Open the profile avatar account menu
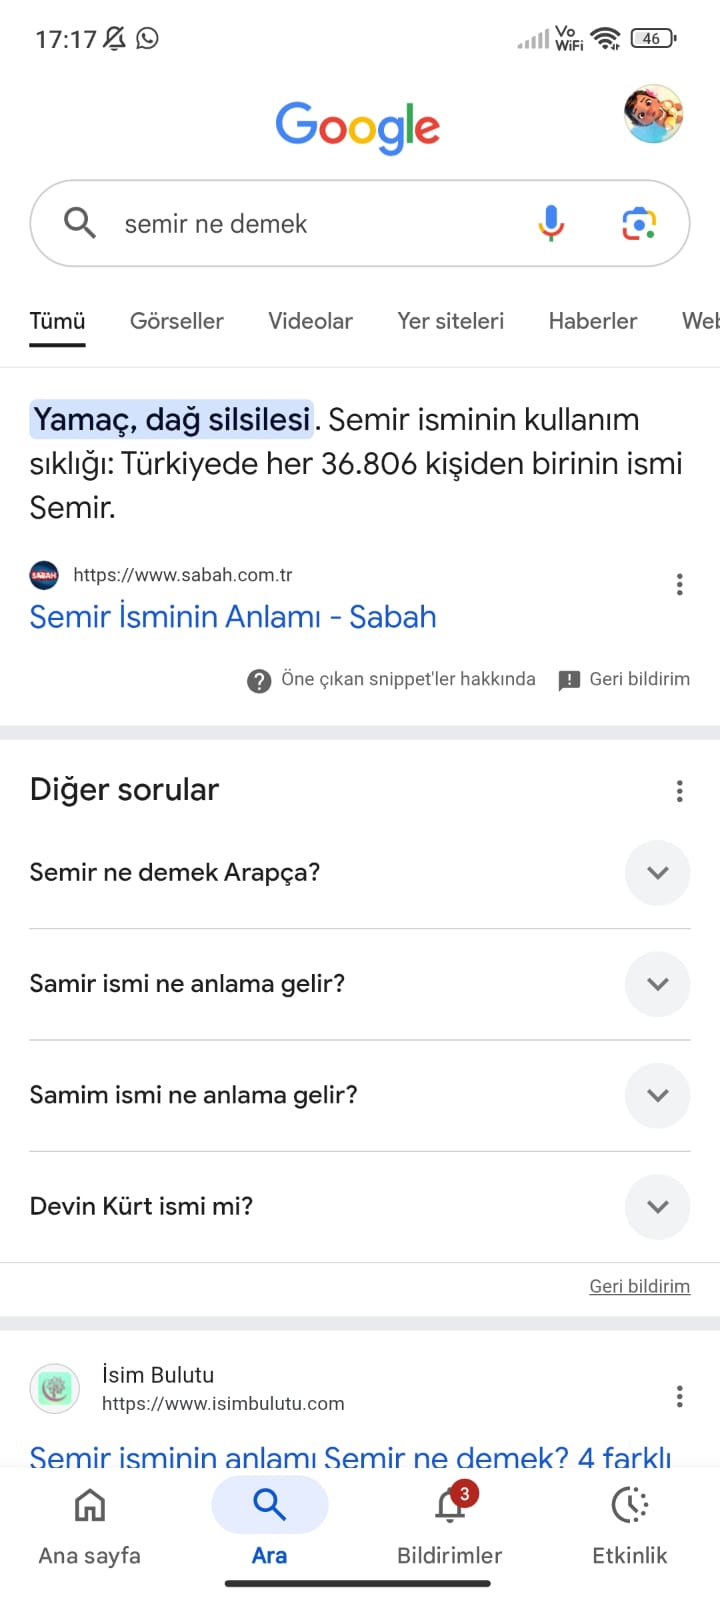The height and width of the screenshot is (1600, 720). 653,114
